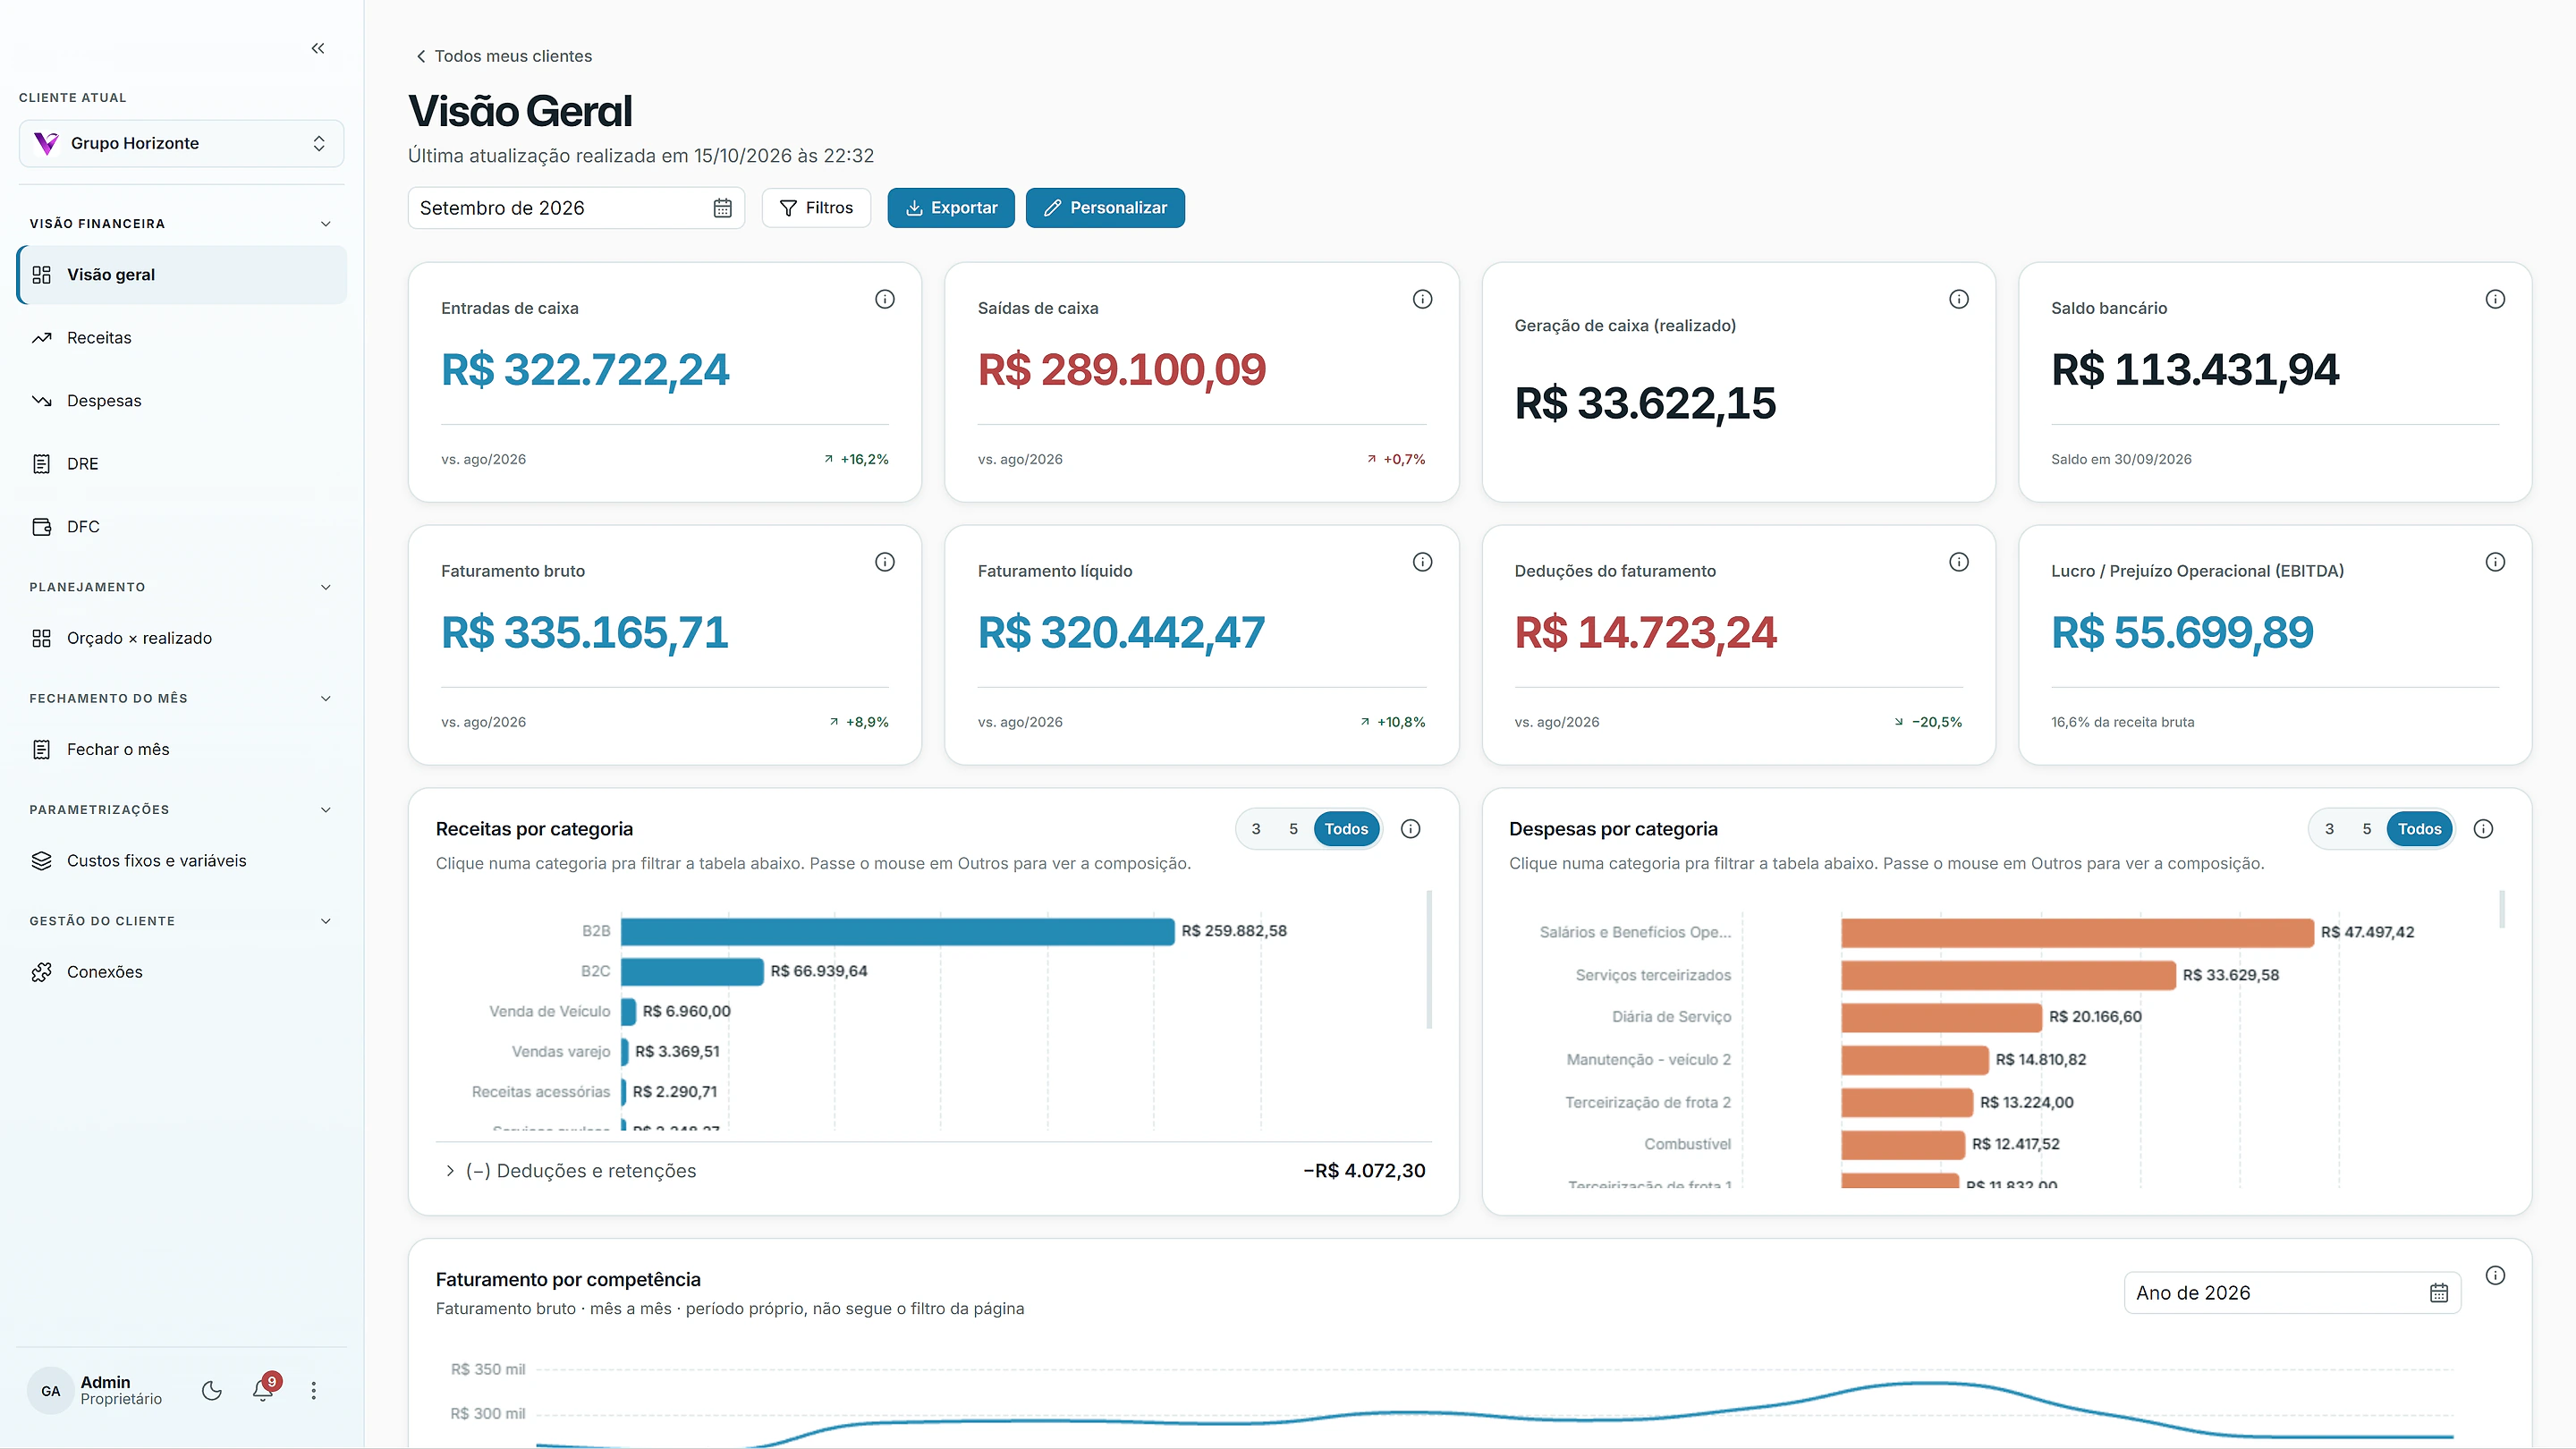Open calendar icon in Setembro de 2026 field
Image resolution: width=2576 pixels, height=1449 pixels.
tap(722, 208)
